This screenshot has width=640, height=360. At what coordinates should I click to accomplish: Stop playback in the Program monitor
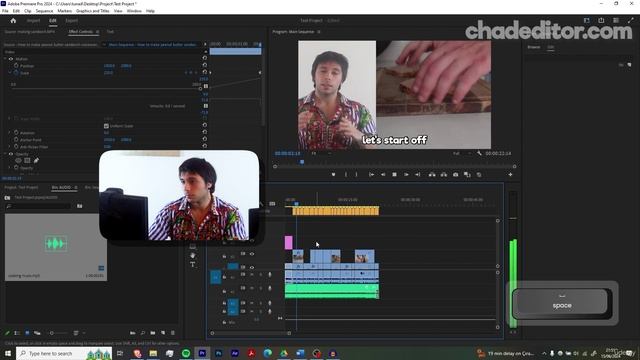pyautogui.click(x=394, y=175)
